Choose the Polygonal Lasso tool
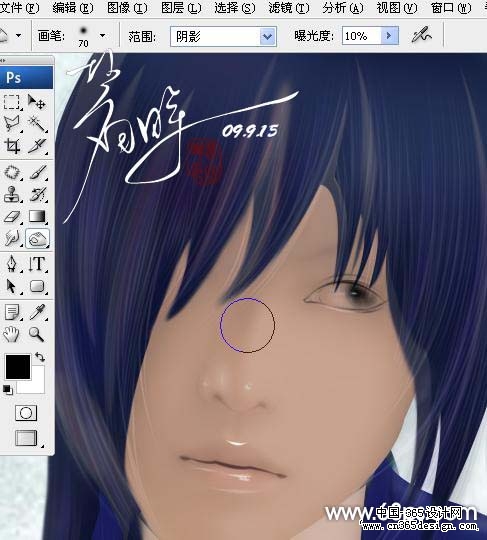 12,124
